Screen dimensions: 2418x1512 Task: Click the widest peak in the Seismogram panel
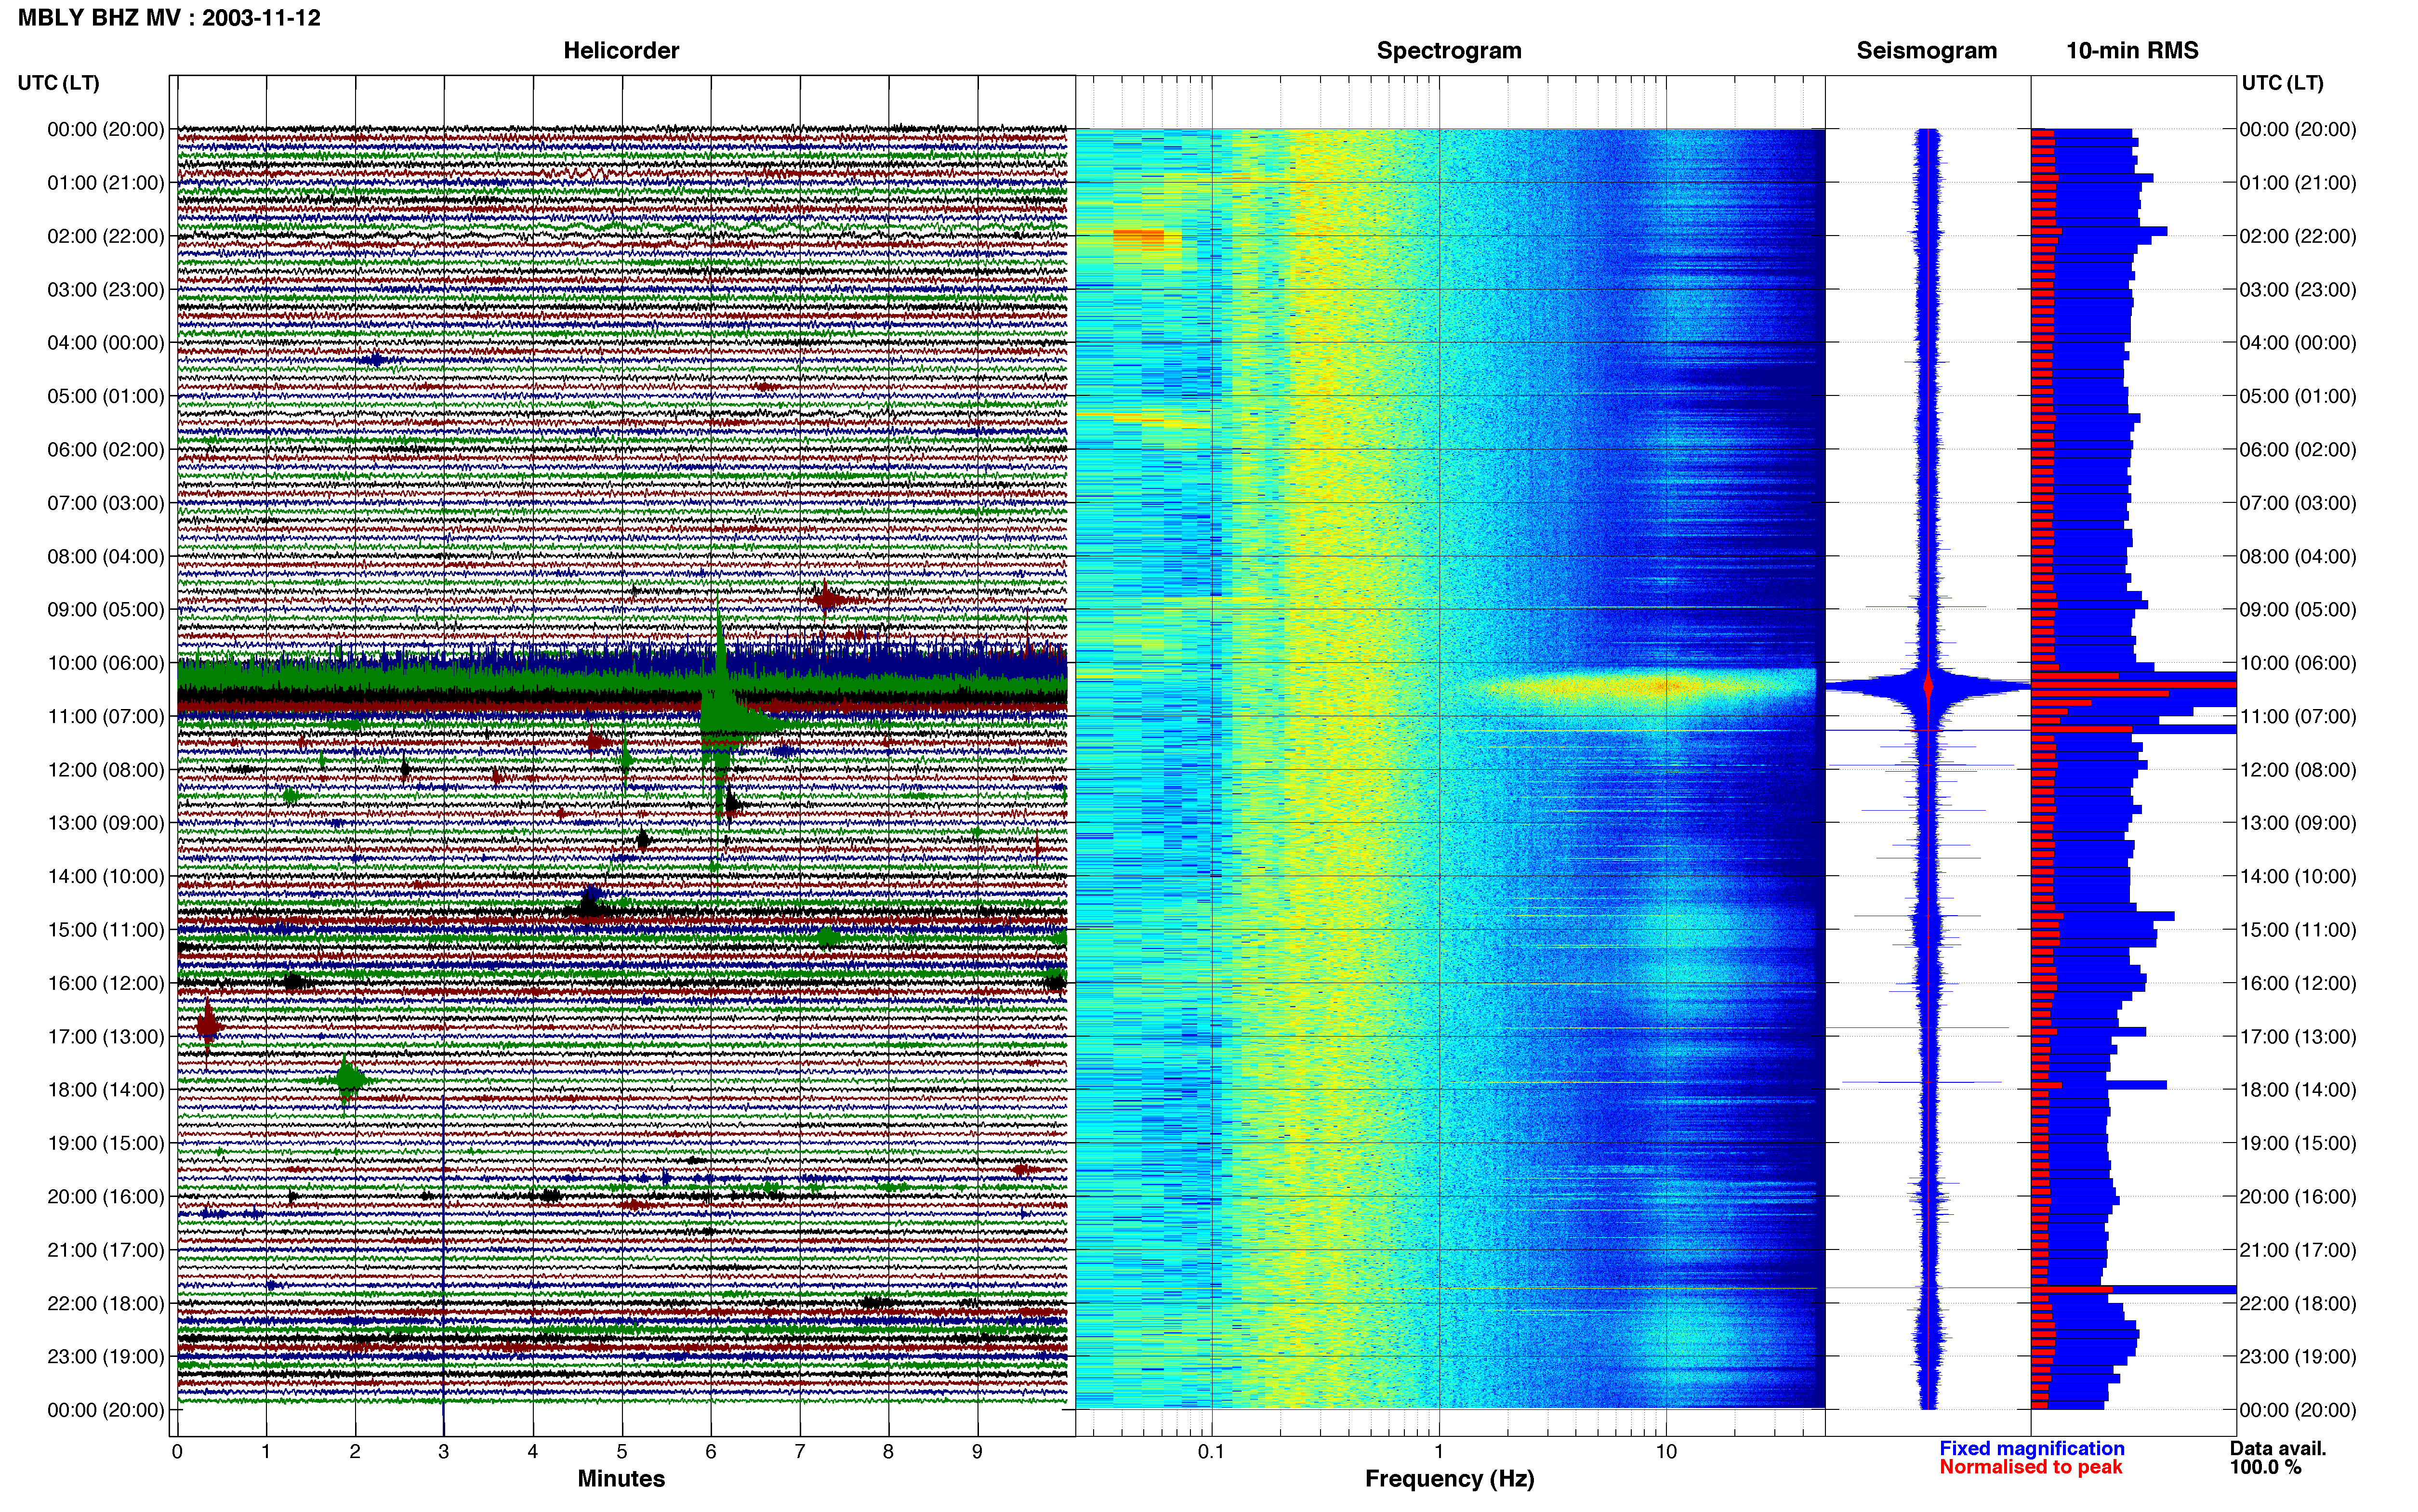1928,686
